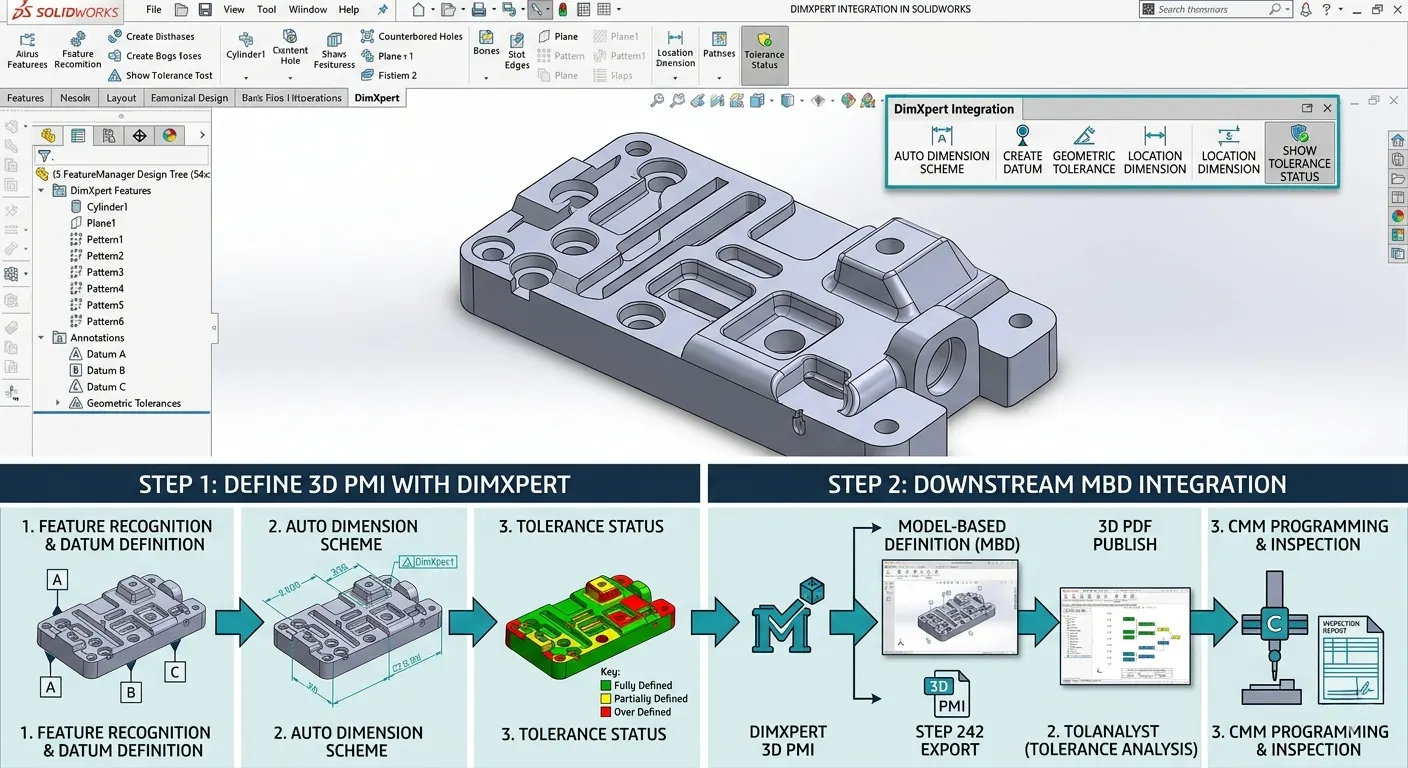Collapse the Annotations tree node
Screen dimensions: 1408x768
(41, 338)
